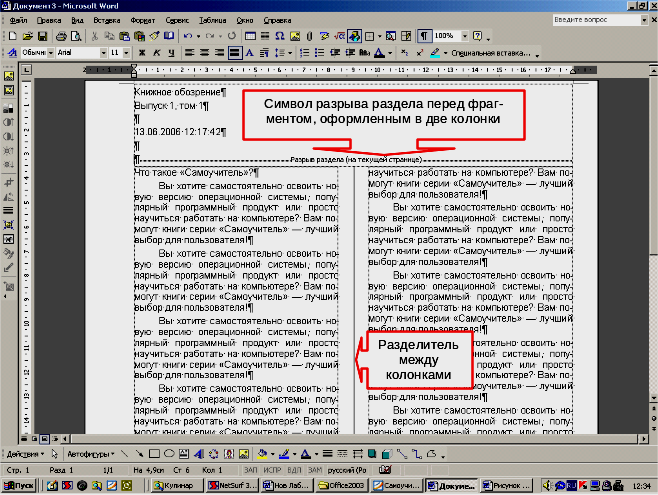Open the font size dropdown showing 11
The width and height of the screenshot is (658, 495).
coord(126,53)
